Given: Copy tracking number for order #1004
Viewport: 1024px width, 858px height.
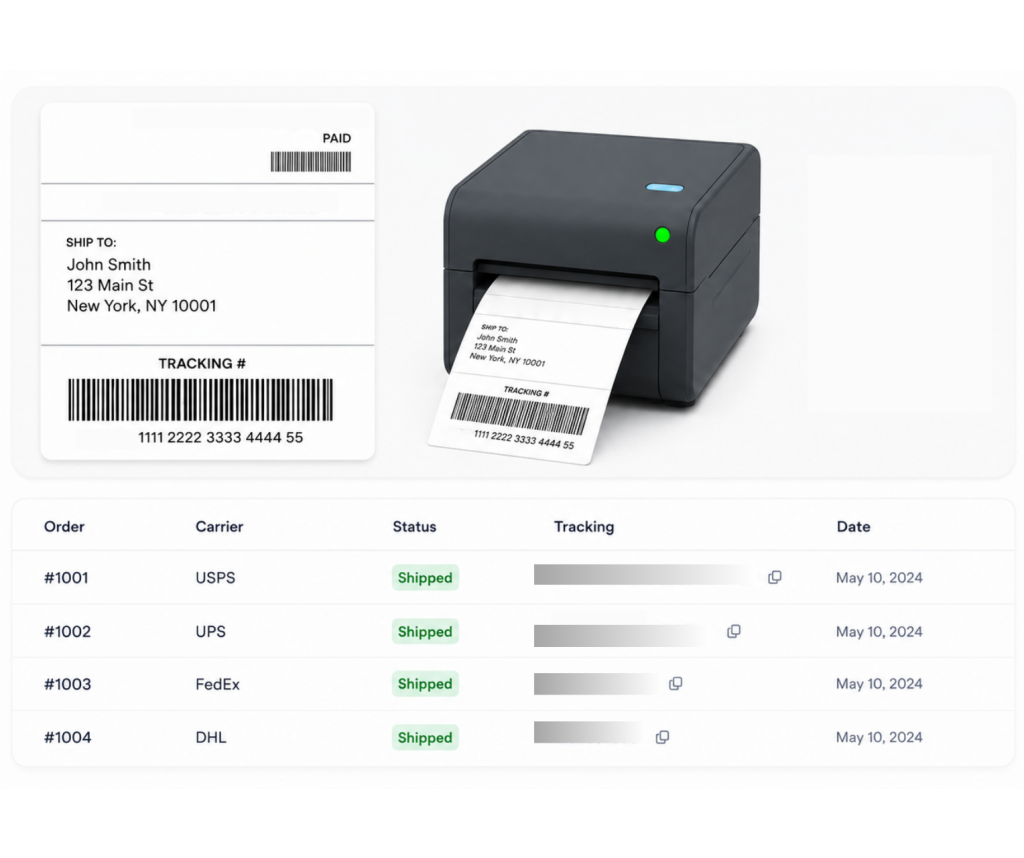Looking at the screenshot, I should [x=662, y=737].
